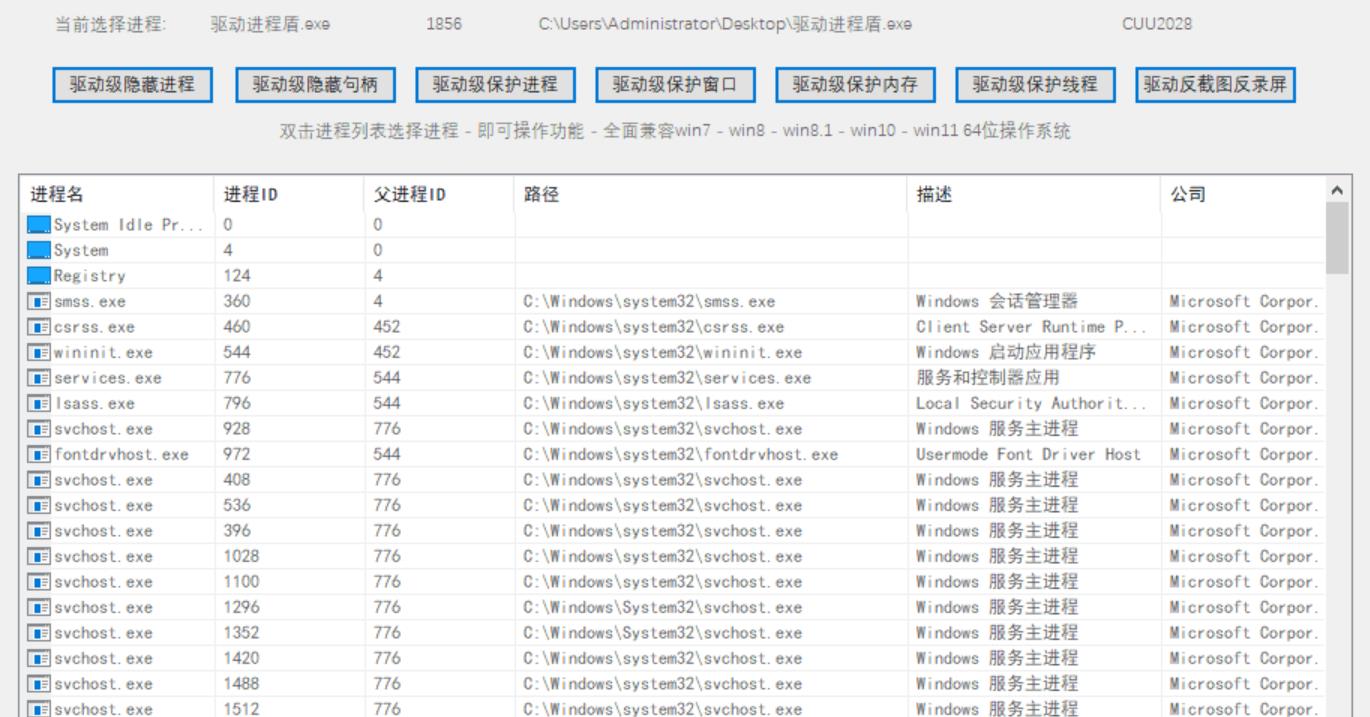Image resolution: width=1370 pixels, height=717 pixels.
Task: Click the Client Server Runtime description
Action: [x=1032, y=327]
